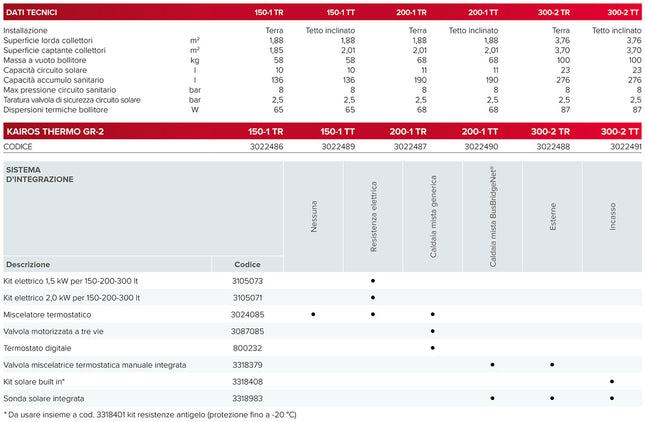Click Miscelatore termostatico dot under Nessuna column

pyautogui.click(x=313, y=314)
